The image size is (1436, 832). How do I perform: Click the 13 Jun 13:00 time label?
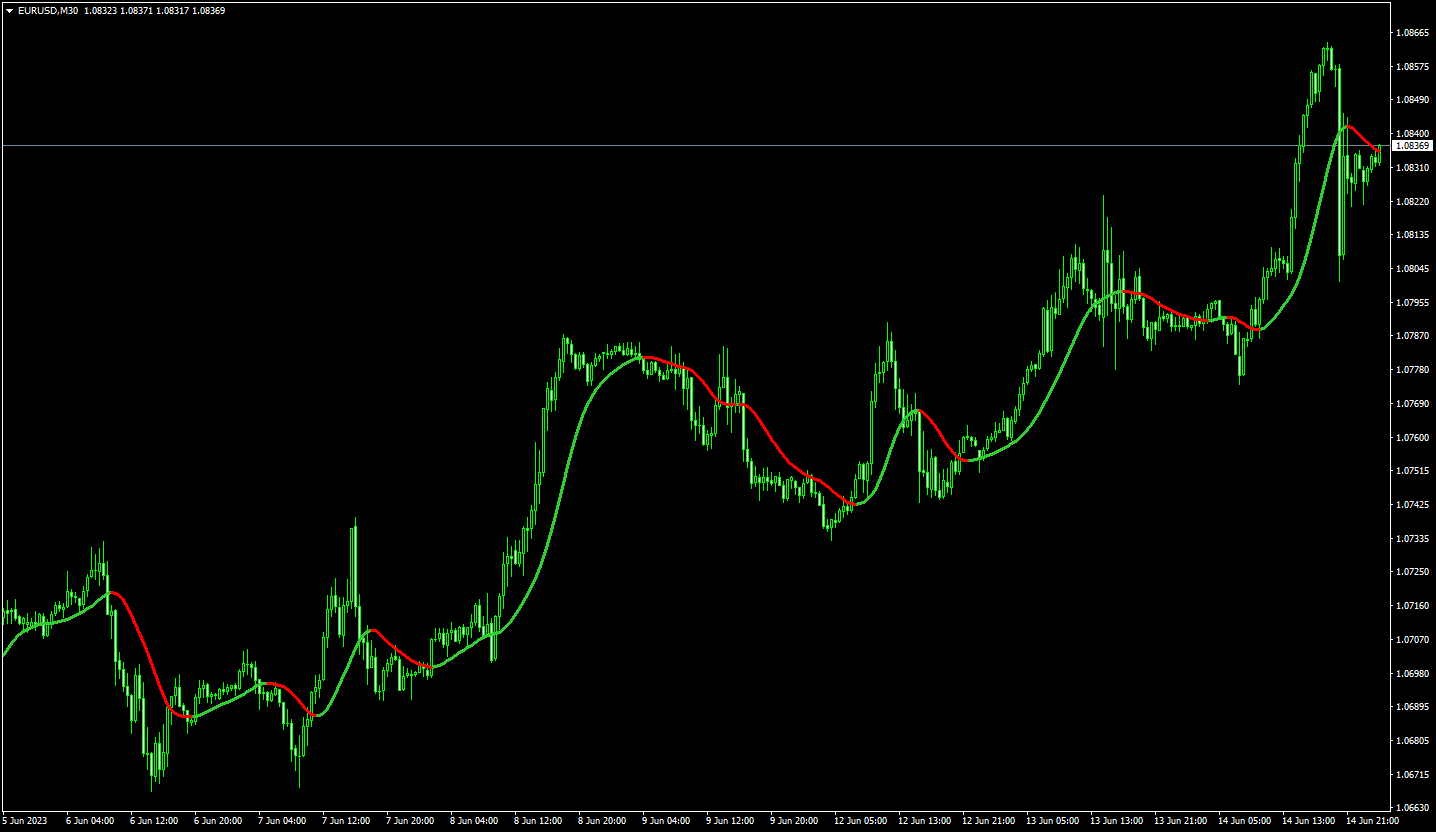pyautogui.click(x=1116, y=821)
